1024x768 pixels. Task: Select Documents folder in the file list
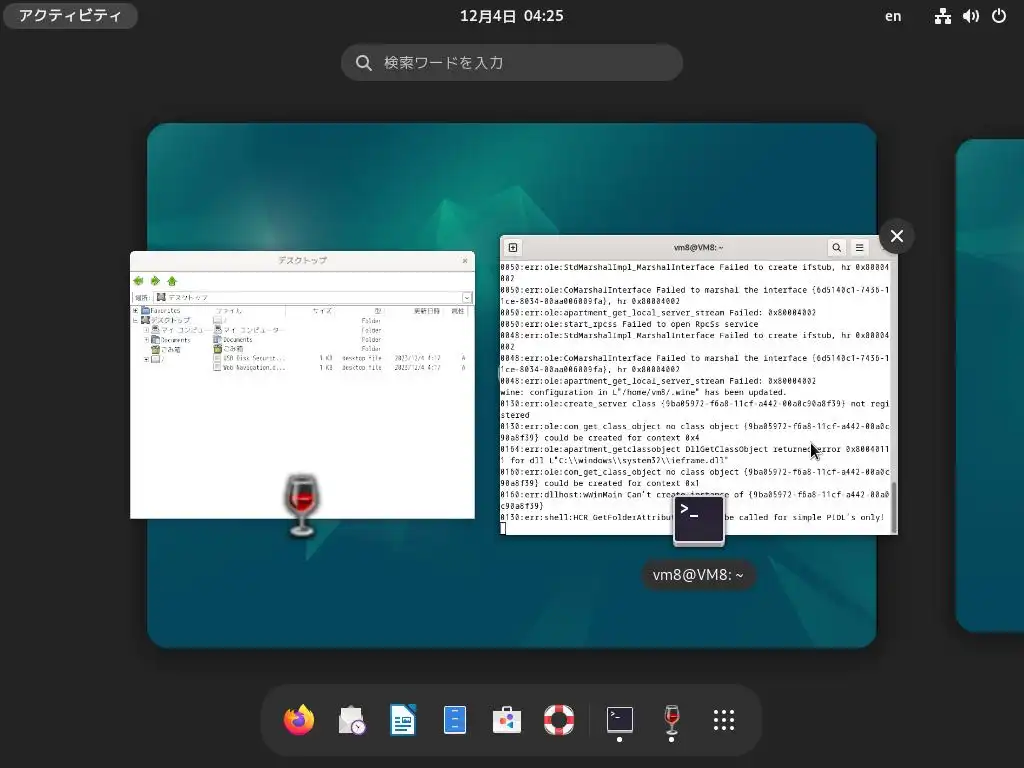pyautogui.click(x=233, y=340)
